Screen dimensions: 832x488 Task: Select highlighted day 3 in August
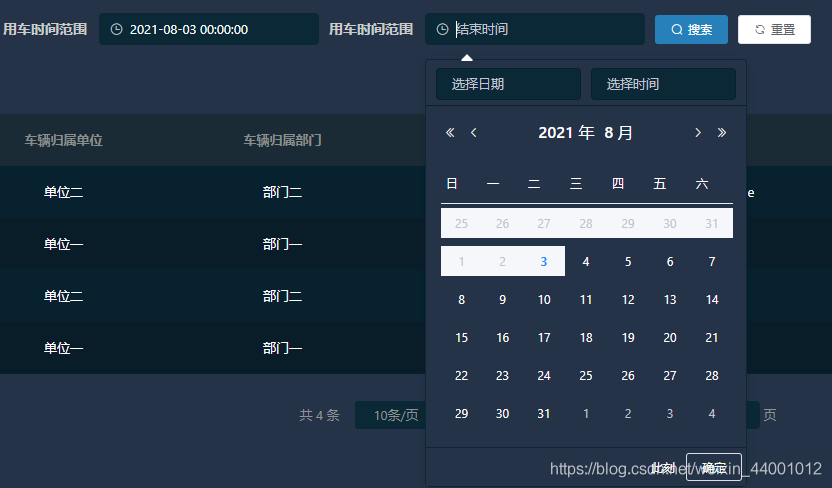click(x=544, y=262)
